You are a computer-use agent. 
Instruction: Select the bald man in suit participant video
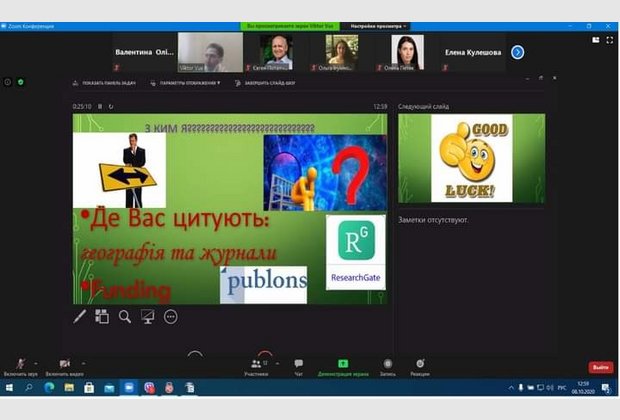276,52
